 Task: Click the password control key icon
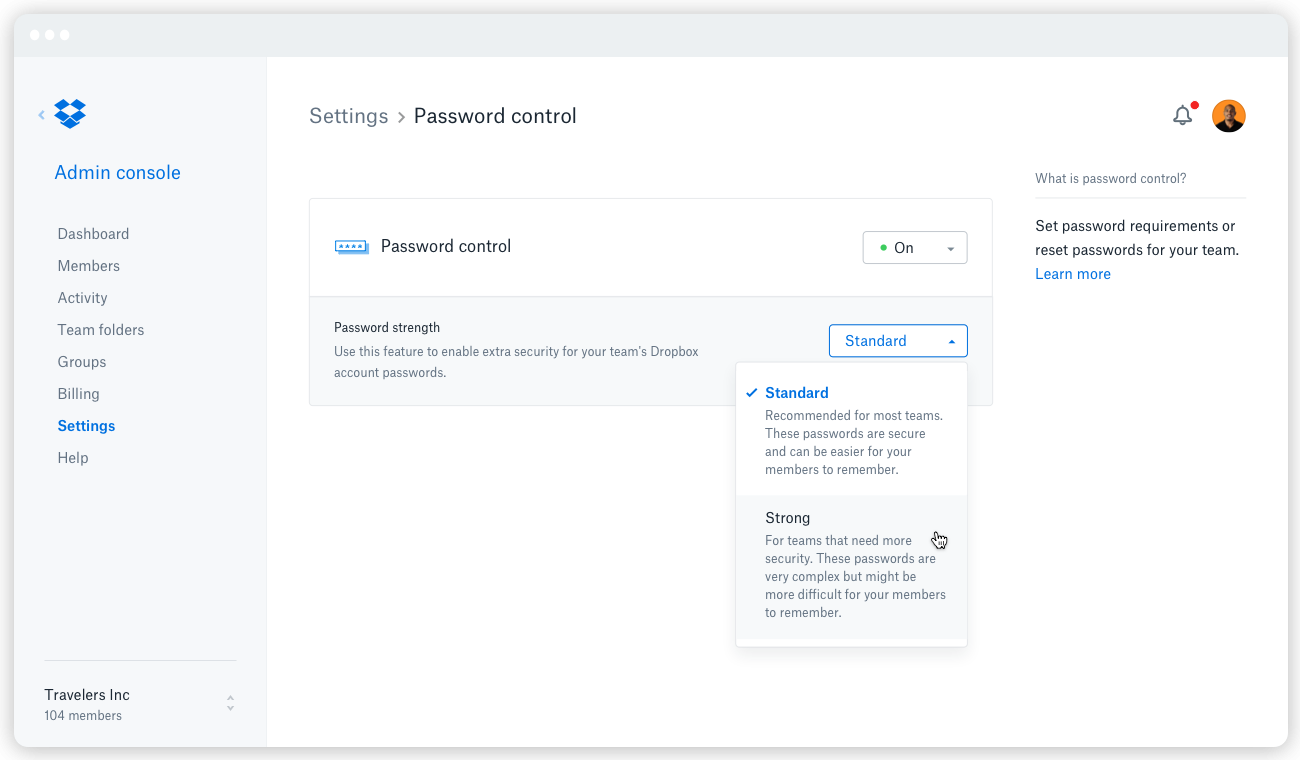pos(351,247)
